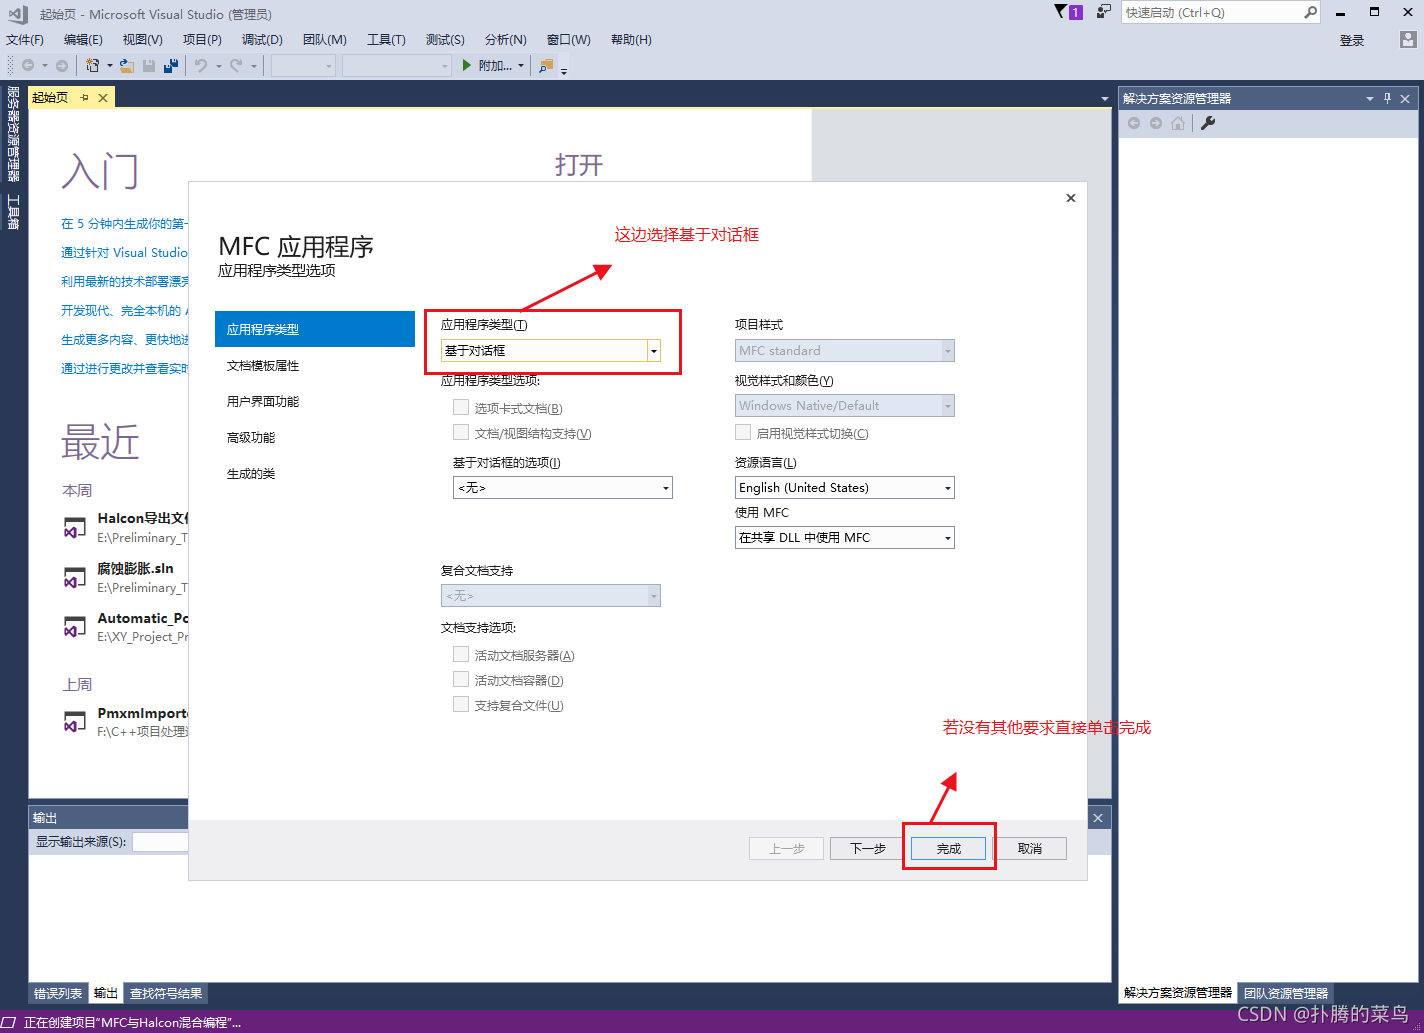Click the 登录 sign-in link
The height and width of the screenshot is (1033, 1424).
(1352, 41)
